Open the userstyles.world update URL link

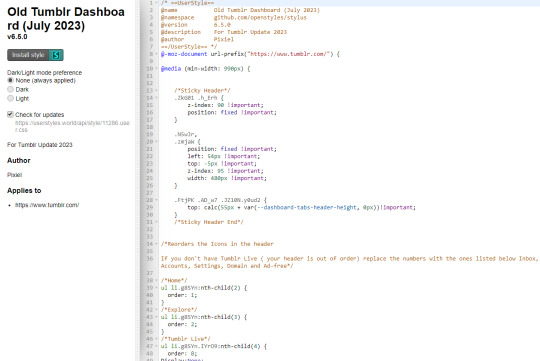pyautogui.click(x=72, y=126)
